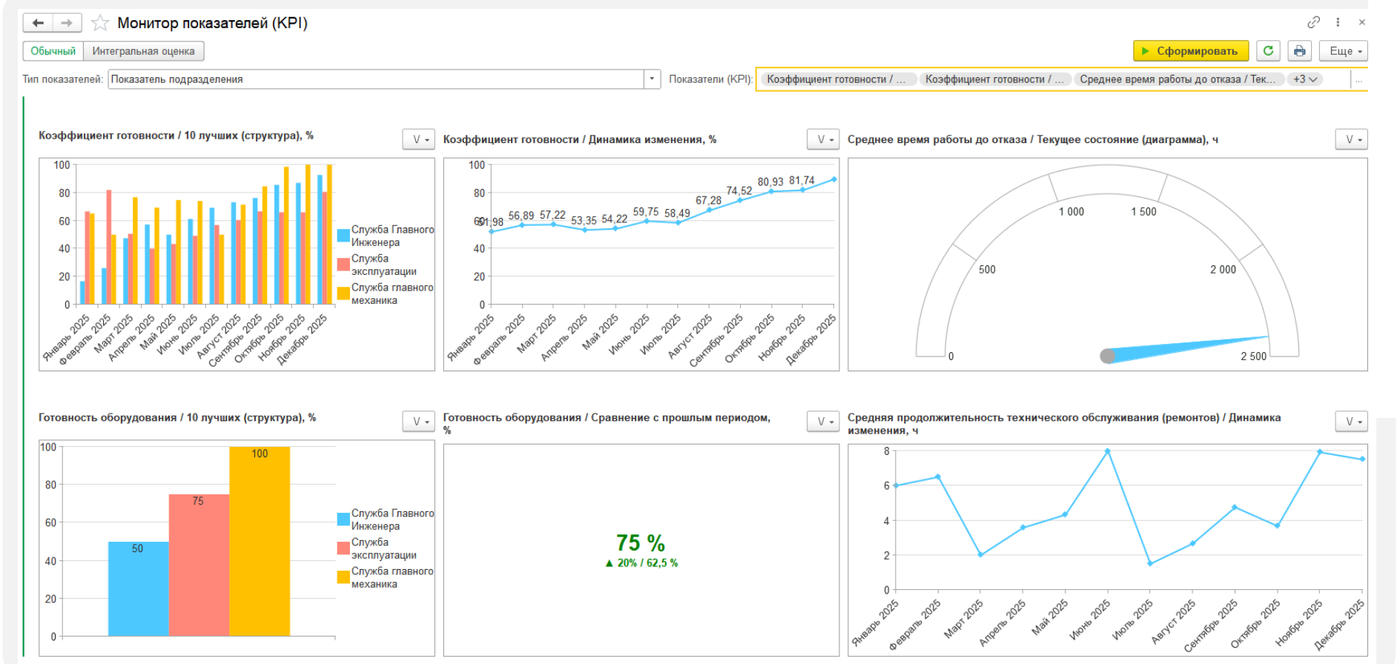Click the yellow bar labeled 100

259,541
